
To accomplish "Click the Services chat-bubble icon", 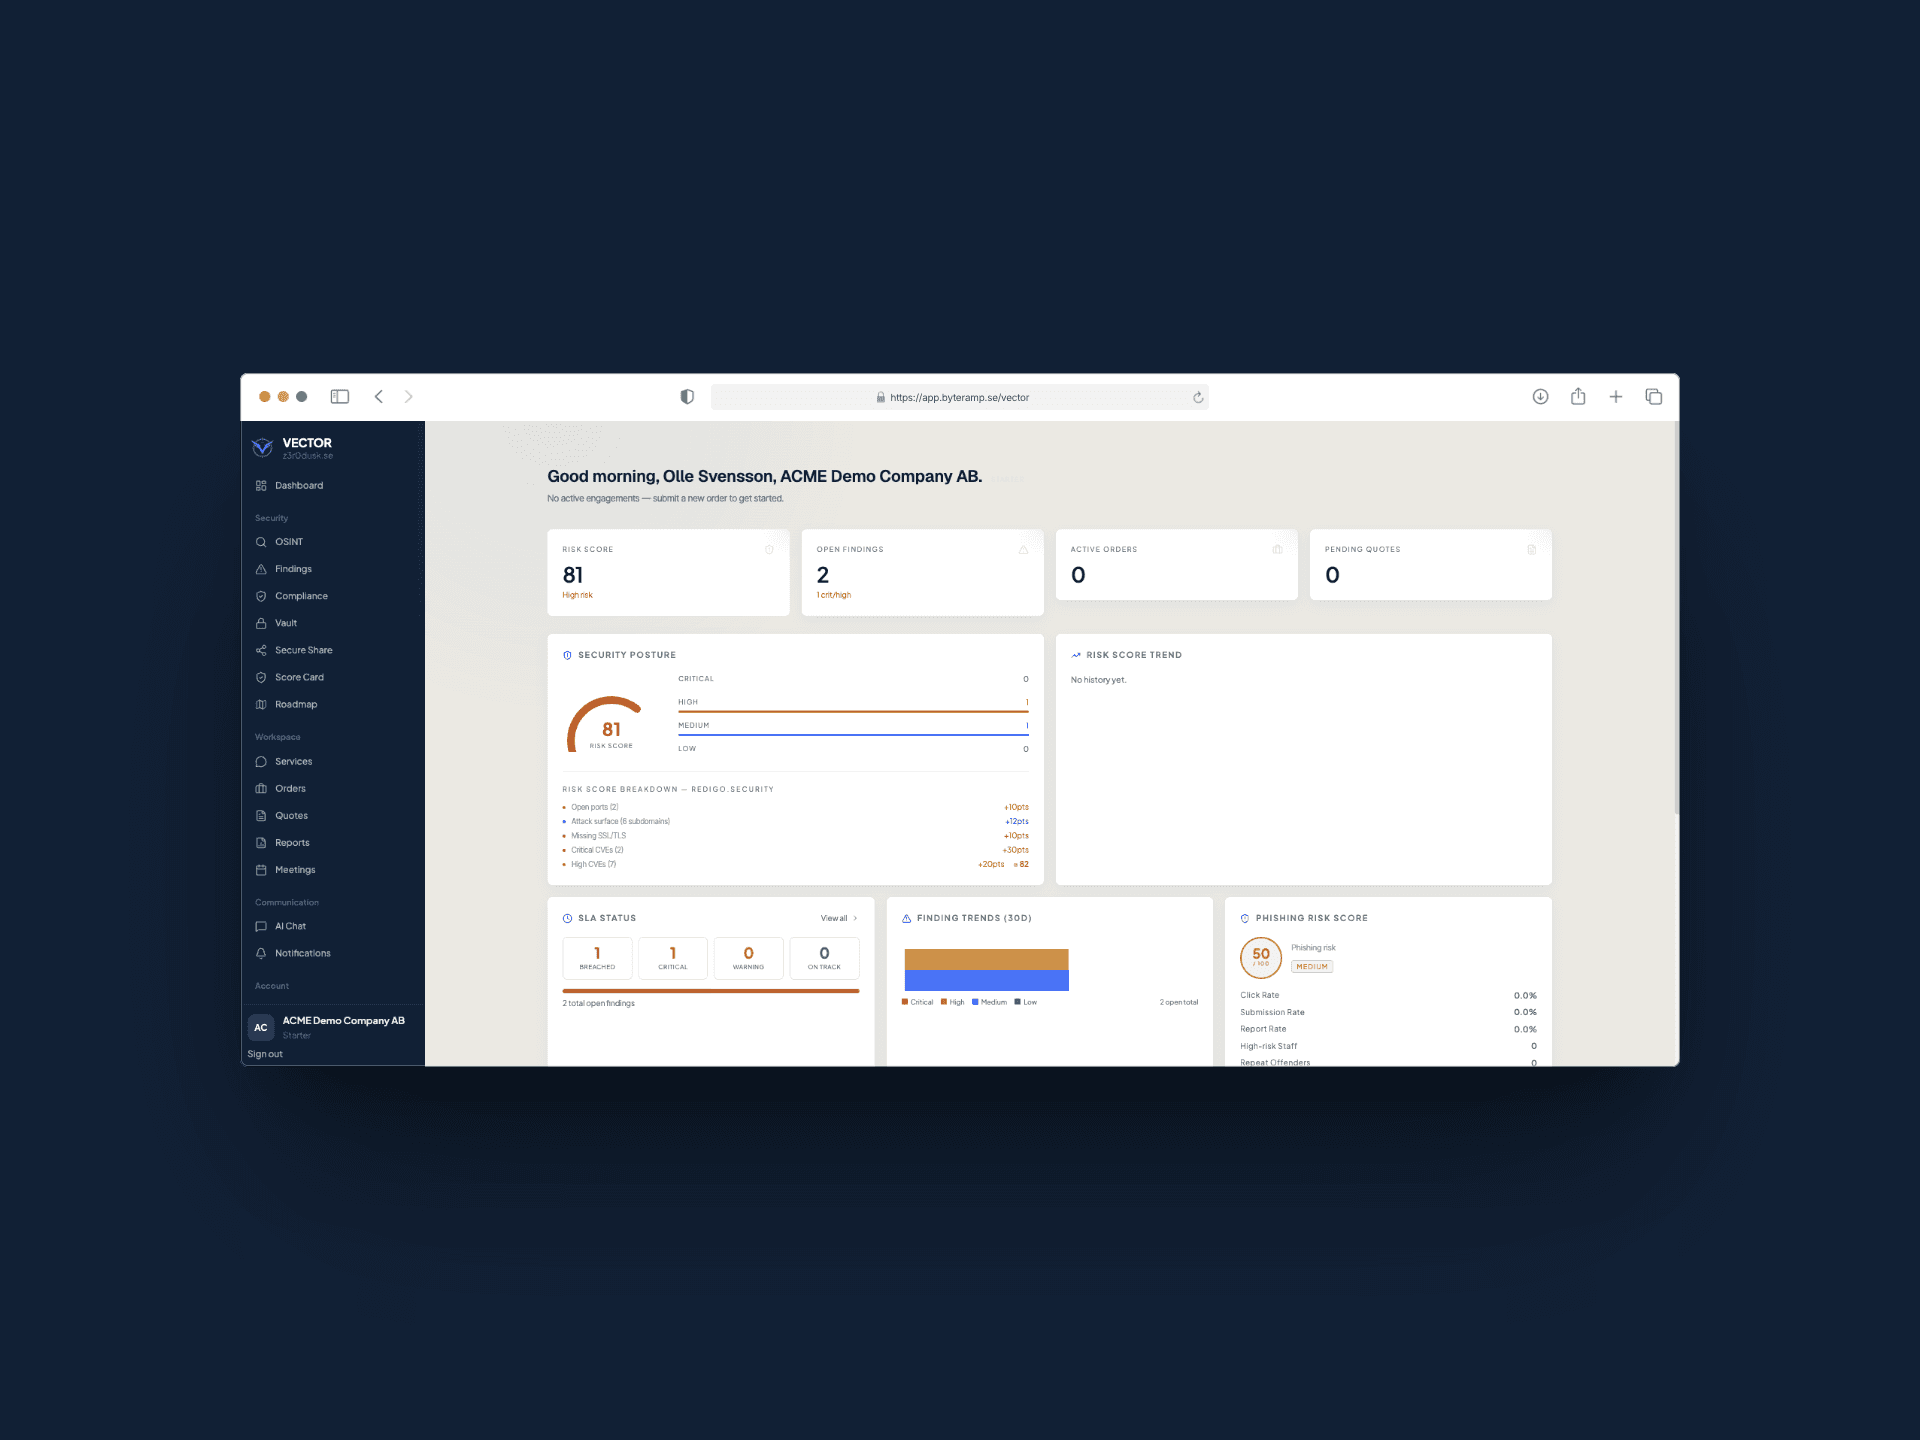I will coord(261,762).
